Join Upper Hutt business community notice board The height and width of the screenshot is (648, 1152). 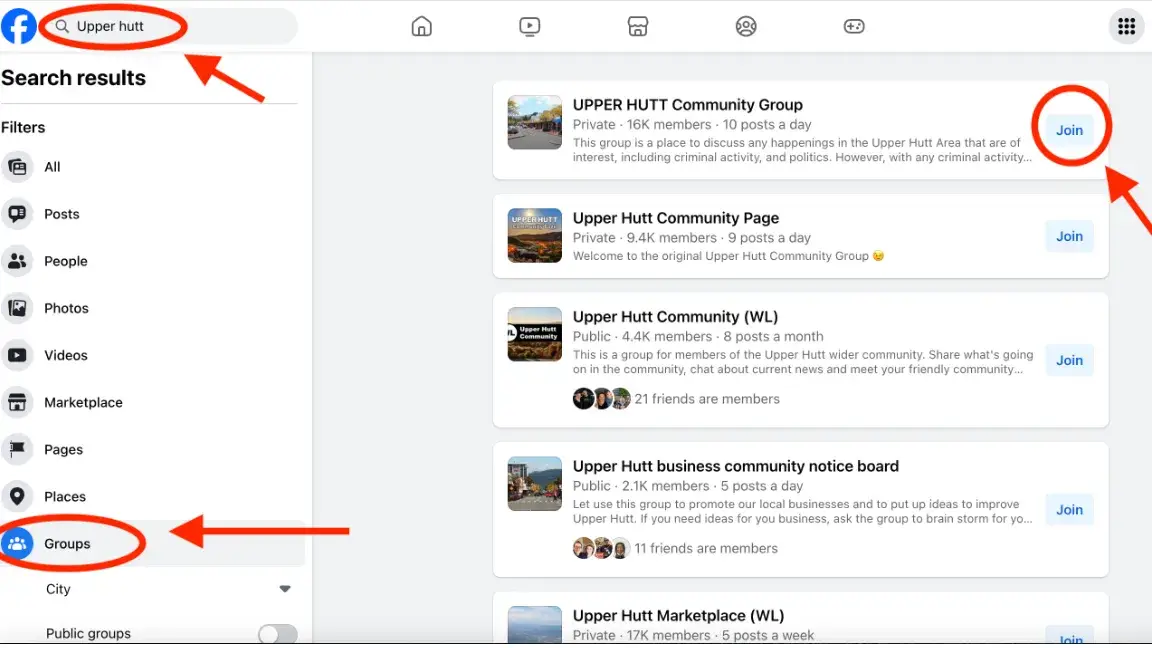(1069, 509)
